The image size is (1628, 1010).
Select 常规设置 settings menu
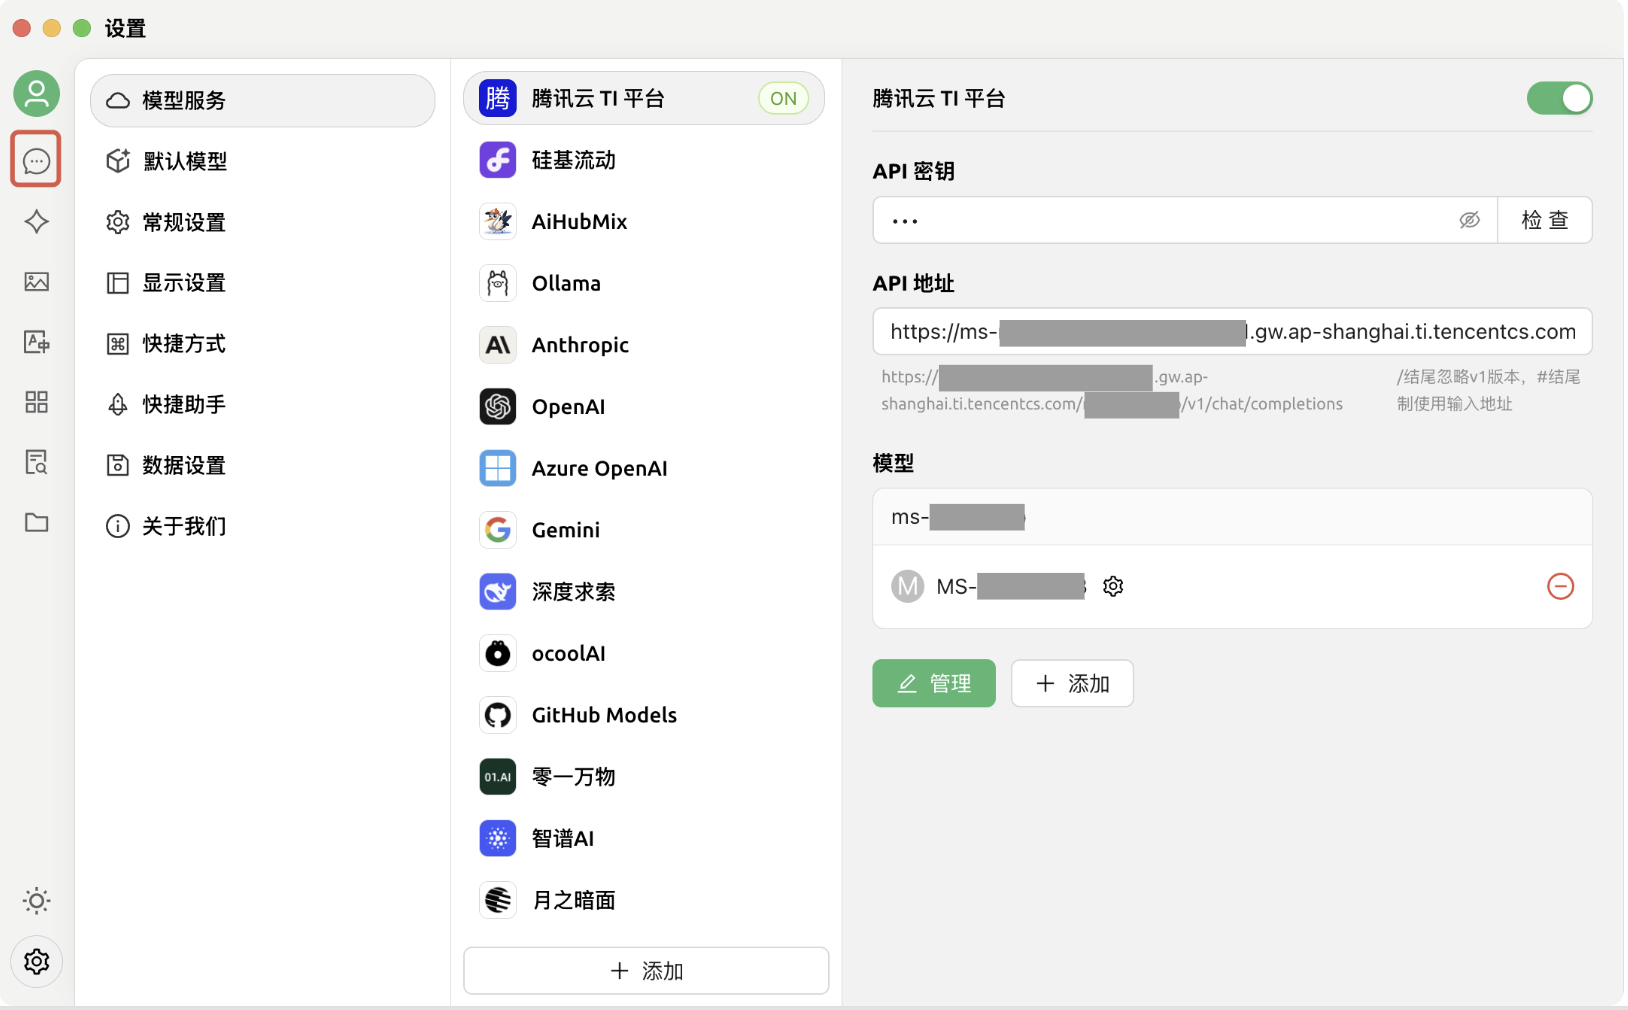[x=263, y=222]
